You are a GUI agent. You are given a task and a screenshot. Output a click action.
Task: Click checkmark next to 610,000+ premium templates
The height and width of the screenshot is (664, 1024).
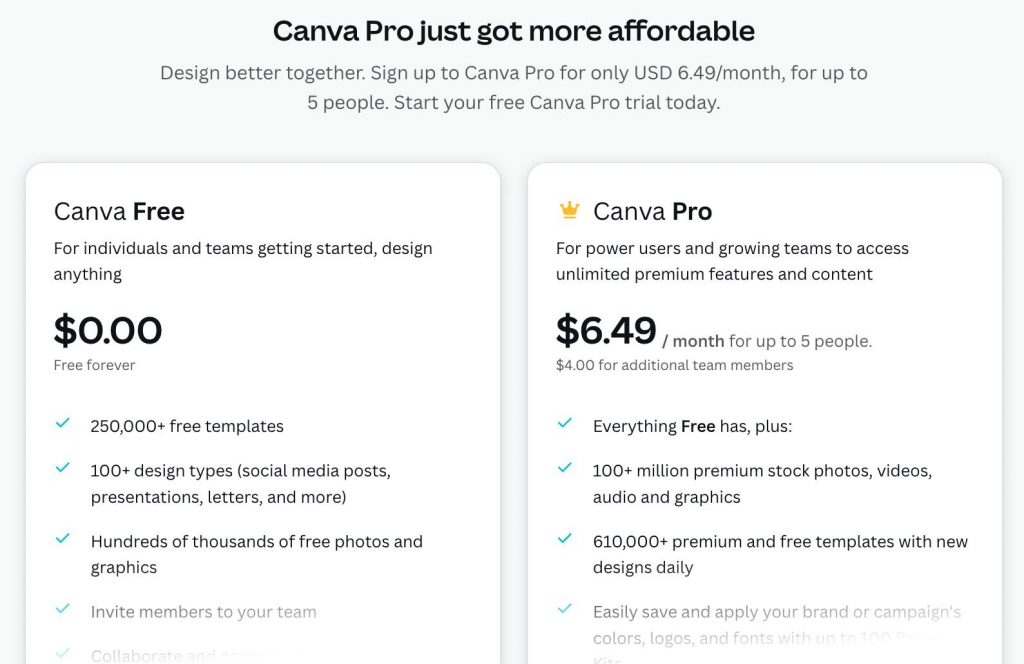(565, 539)
